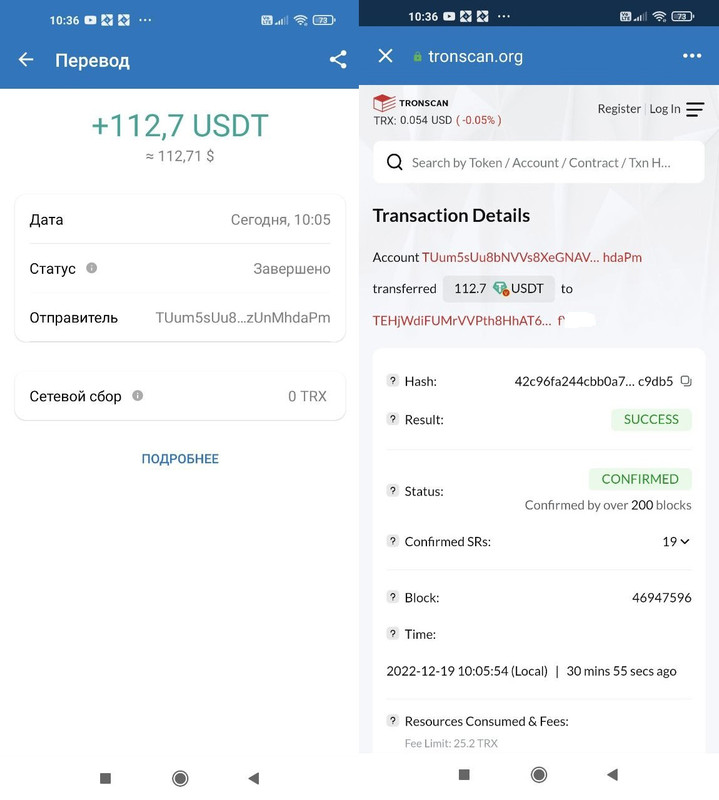Image resolution: width=719 pixels, height=800 pixels.
Task: Tap the info icon beside Сетевой сбор
Action: (x=138, y=395)
